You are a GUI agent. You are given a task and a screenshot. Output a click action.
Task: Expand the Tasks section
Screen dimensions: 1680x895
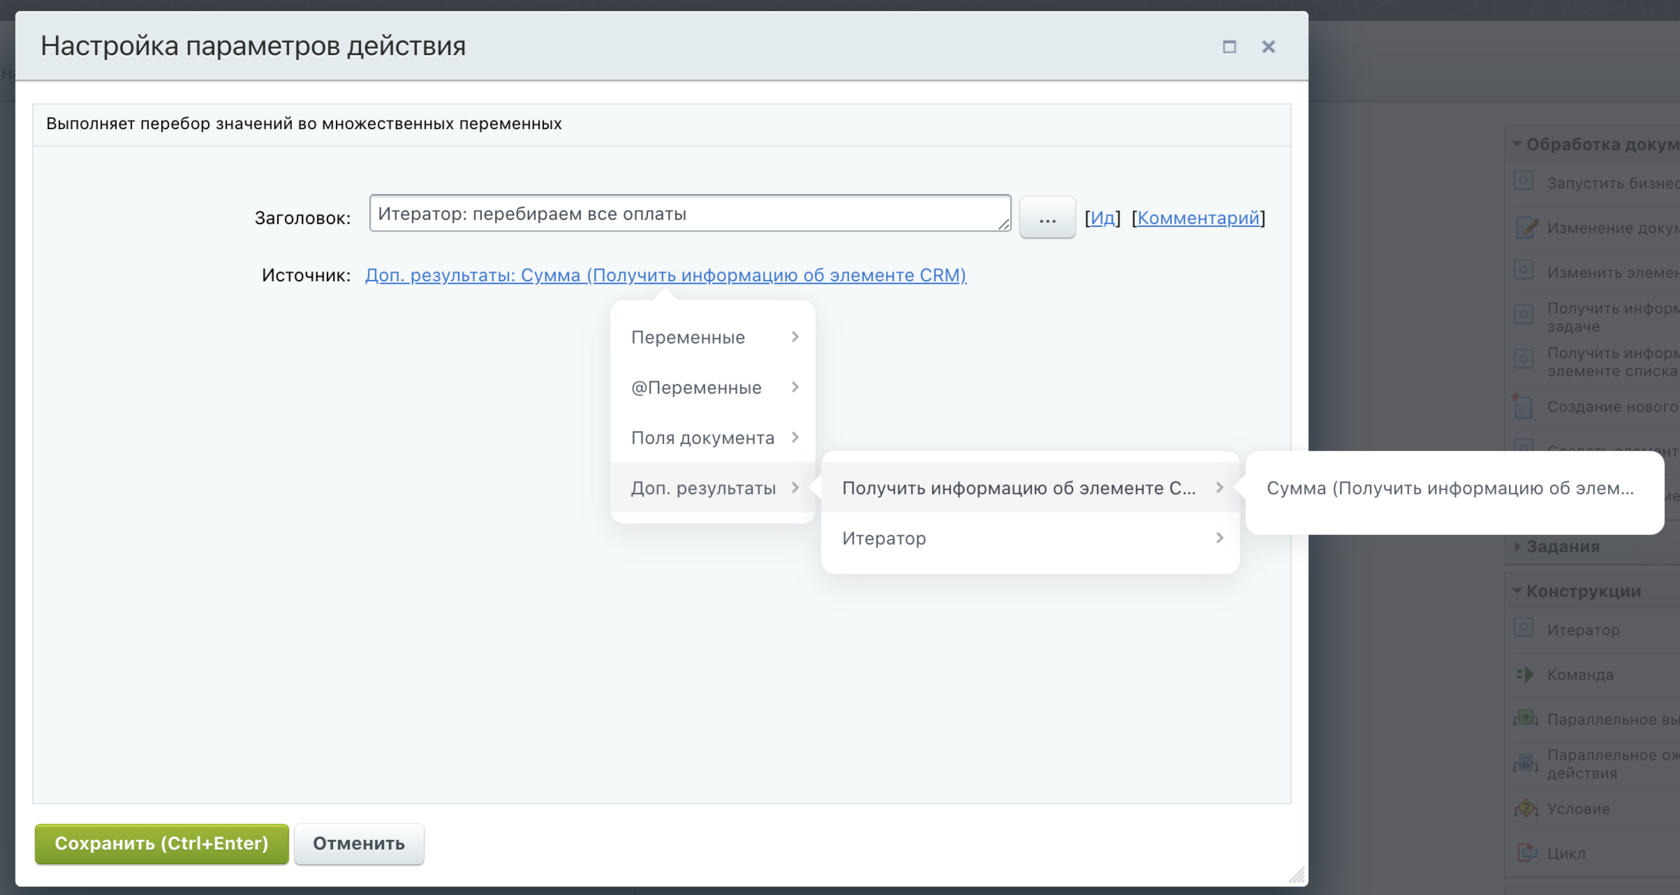(1518, 546)
